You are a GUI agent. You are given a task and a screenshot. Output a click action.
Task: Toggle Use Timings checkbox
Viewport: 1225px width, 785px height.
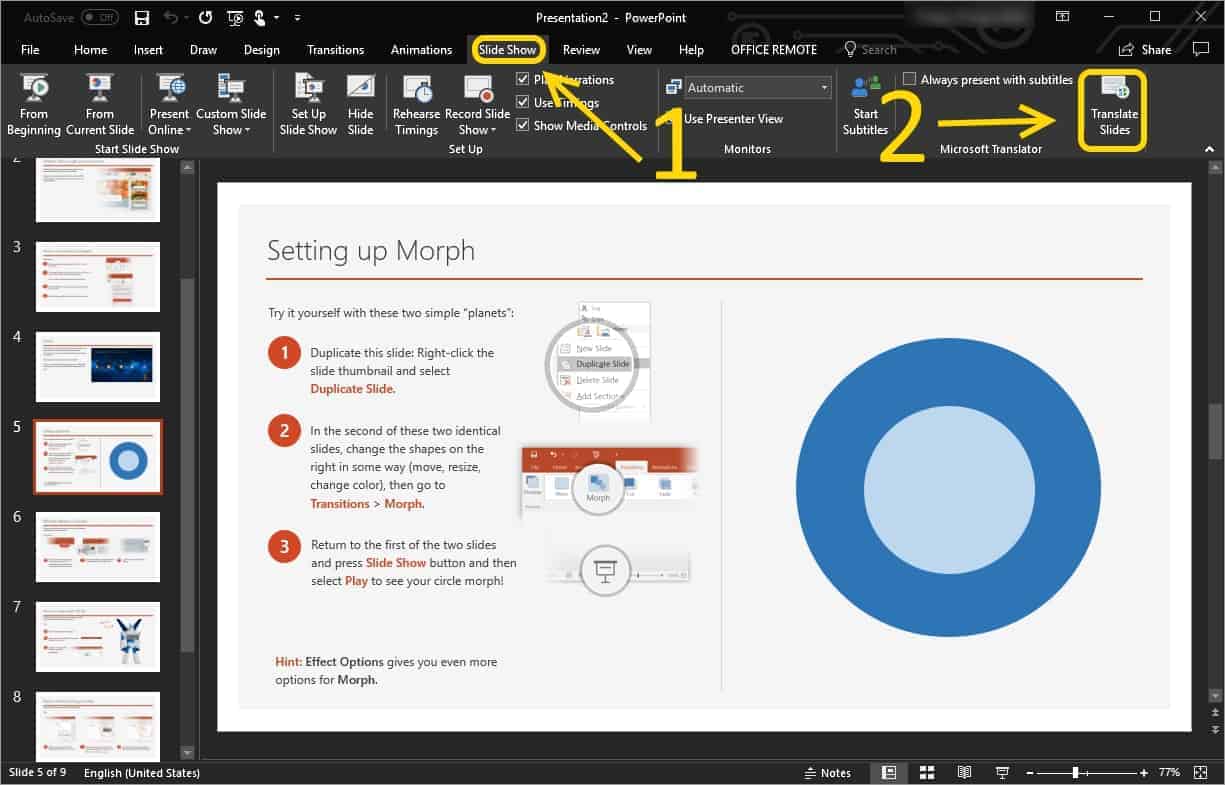(x=523, y=102)
